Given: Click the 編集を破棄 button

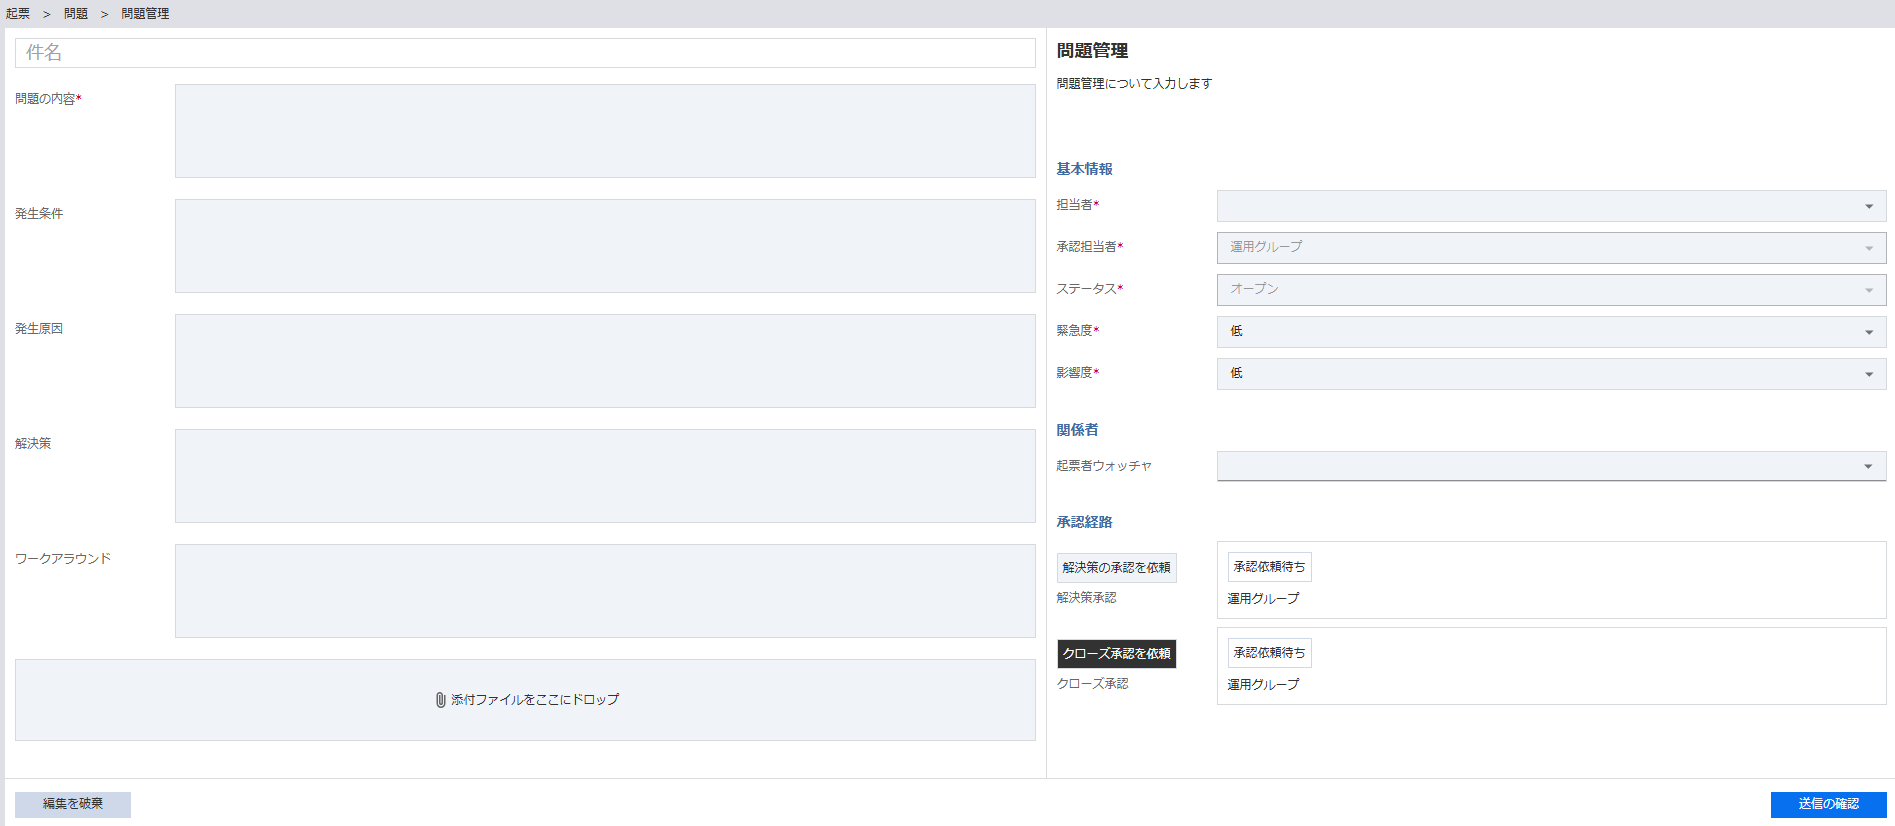Looking at the screenshot, I should 73,804.
